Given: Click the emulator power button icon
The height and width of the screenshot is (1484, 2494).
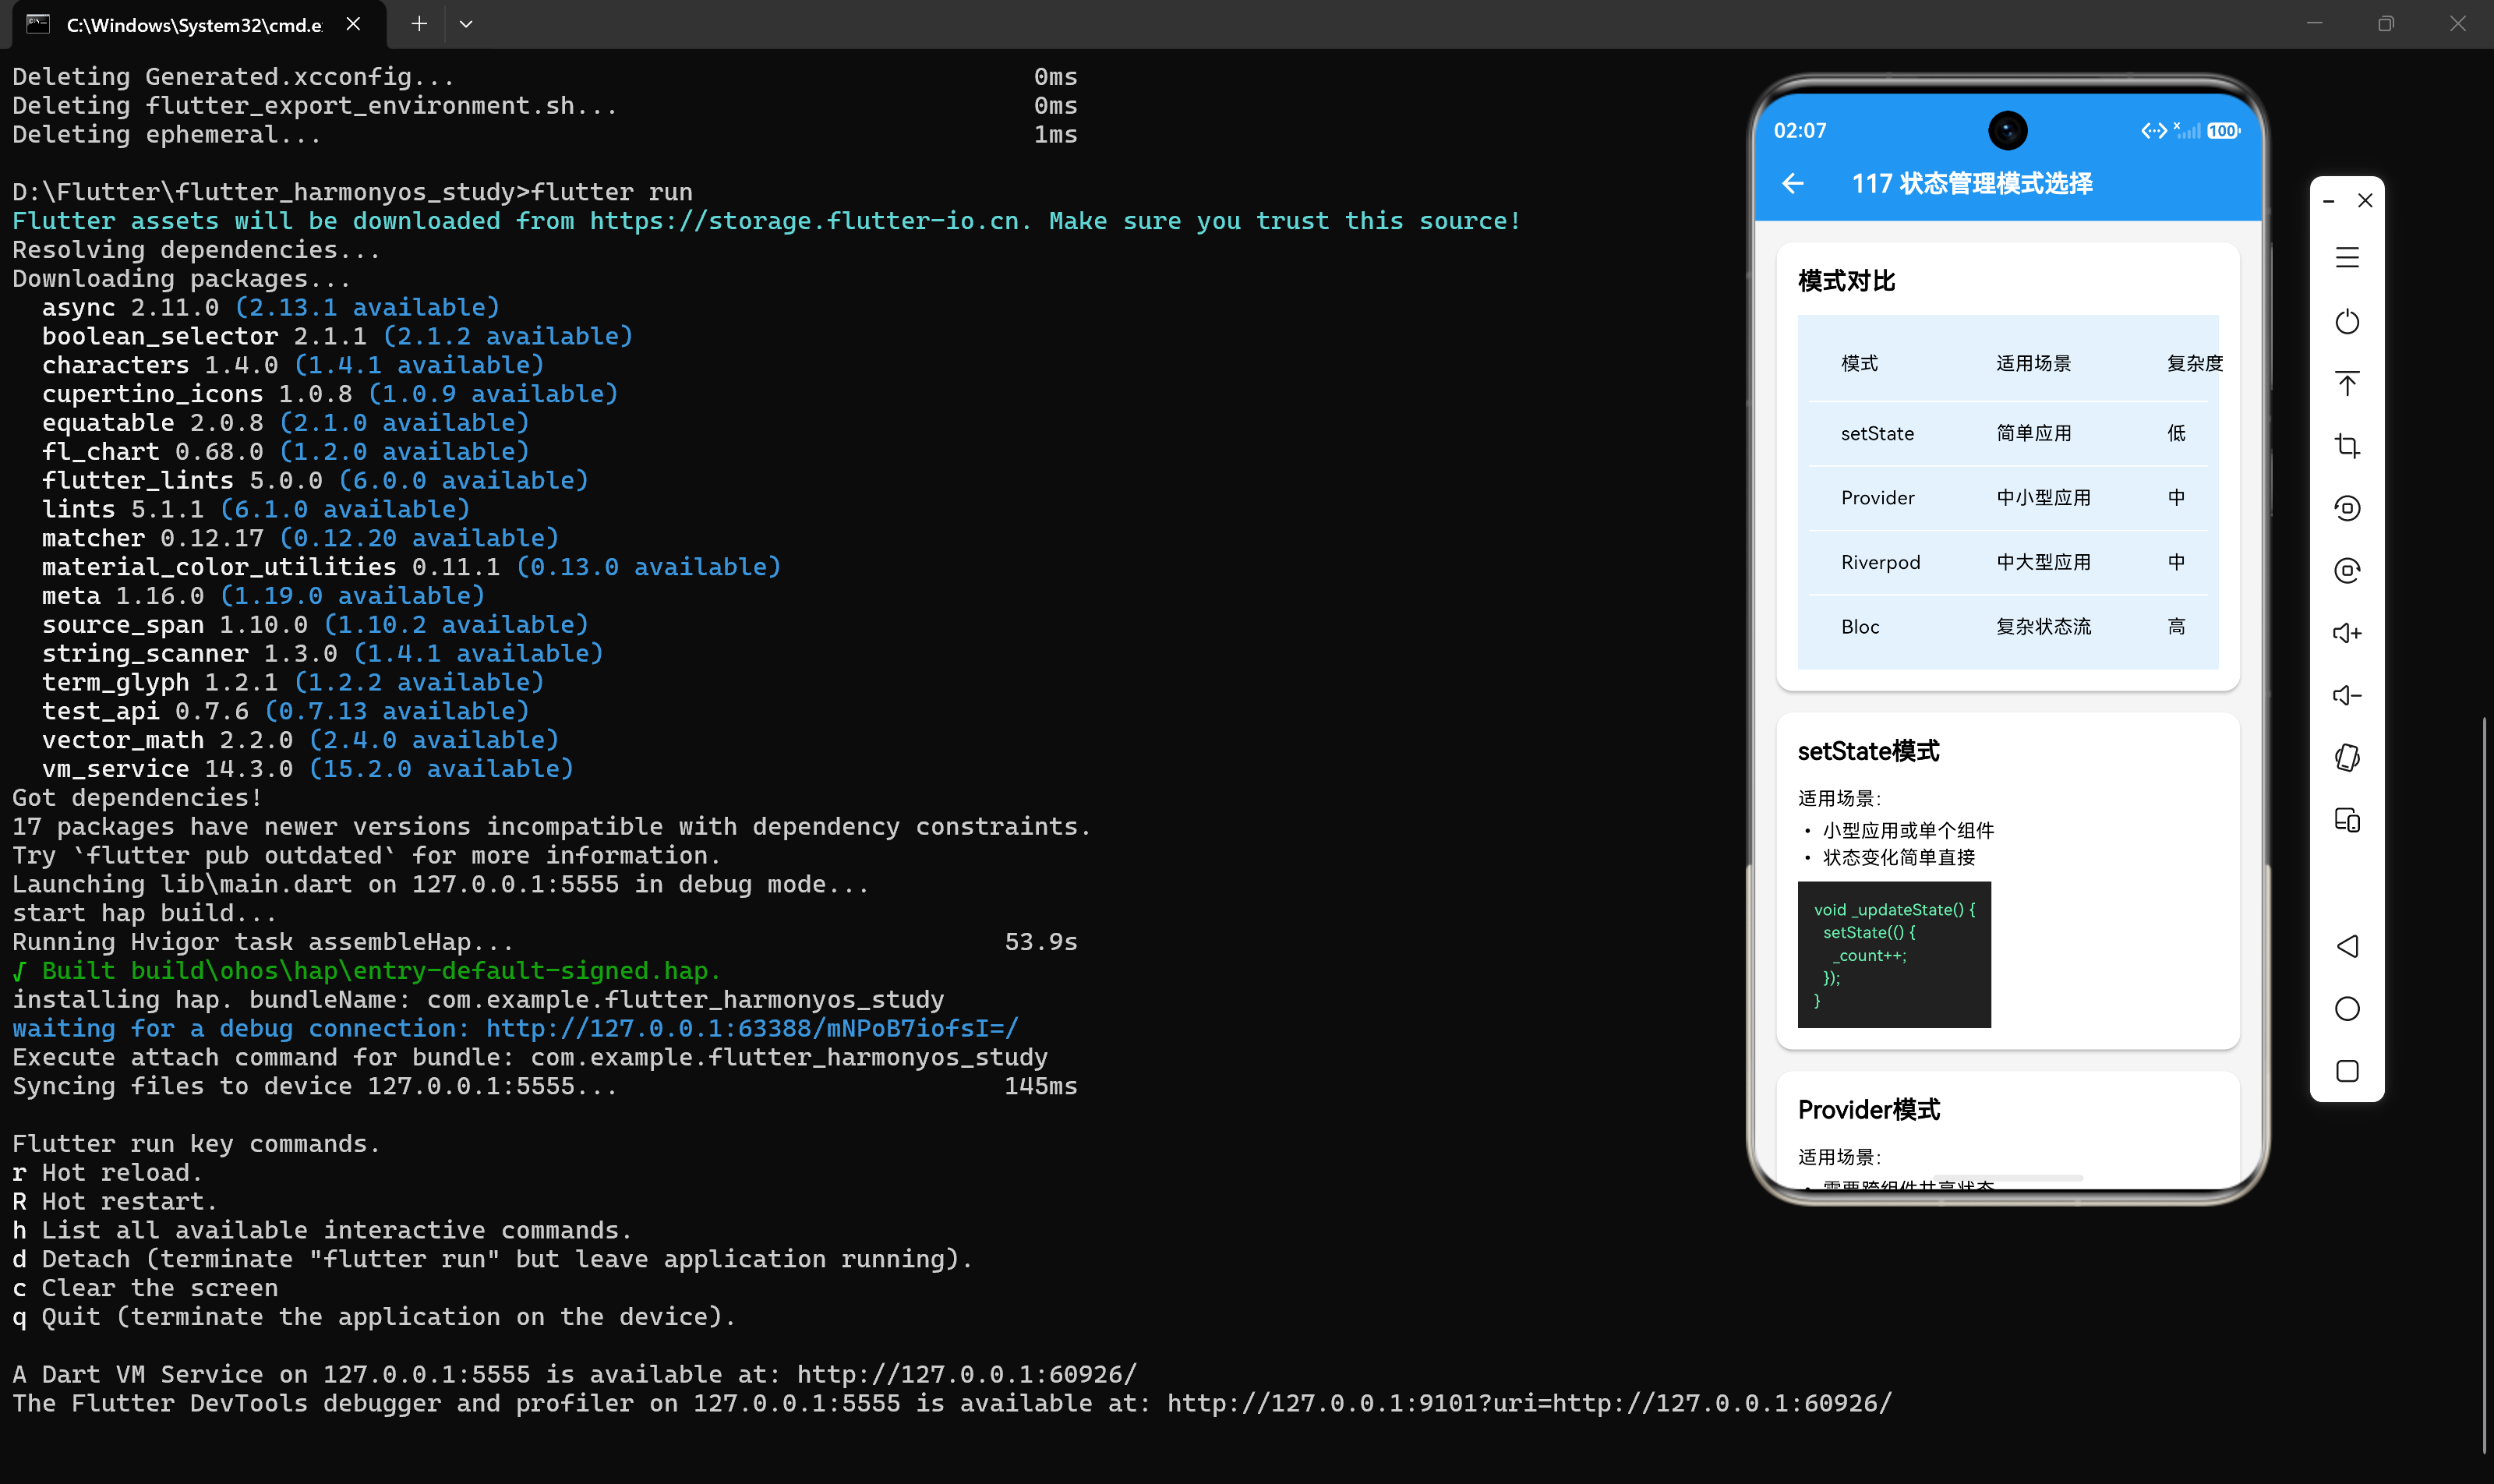Looking at the screenshot, I should [x=2347, y=321].
